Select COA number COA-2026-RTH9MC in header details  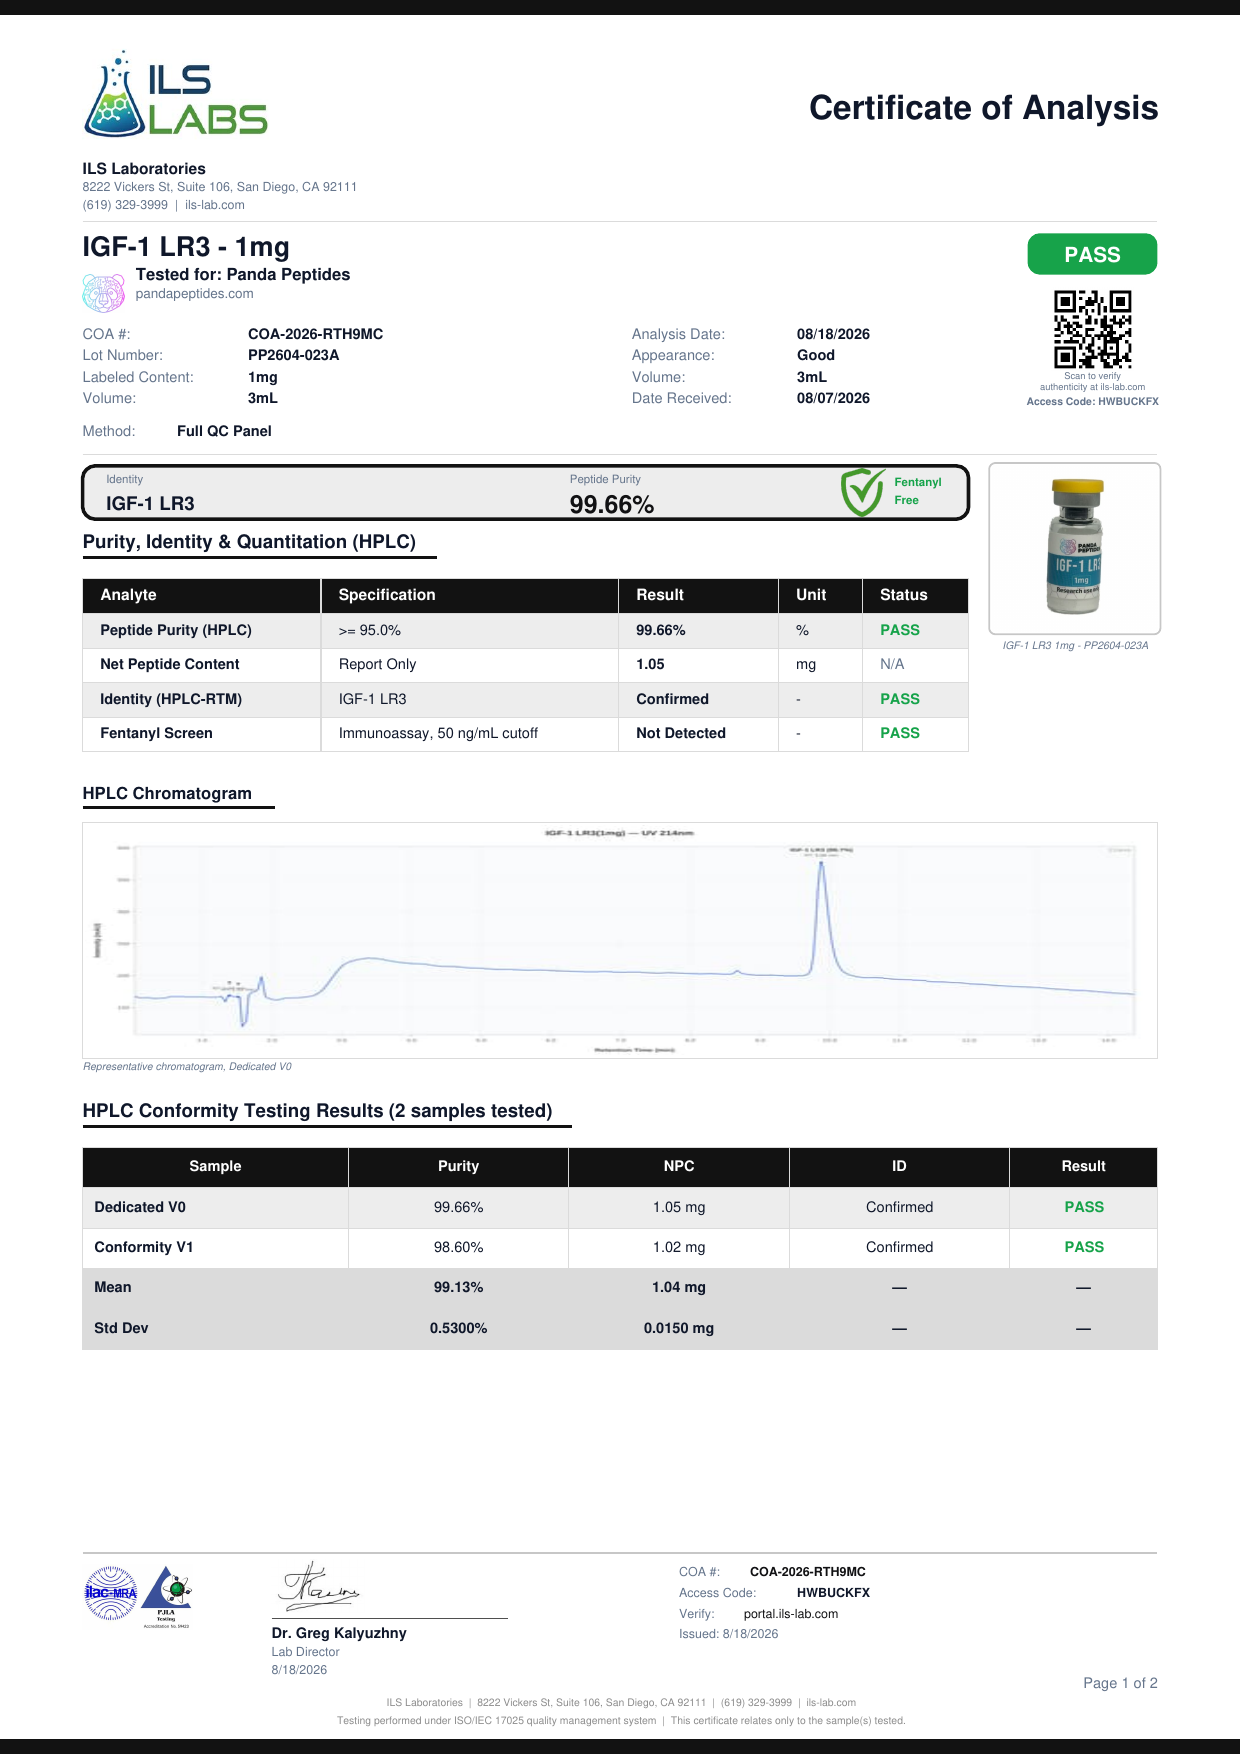pos(315,334)
